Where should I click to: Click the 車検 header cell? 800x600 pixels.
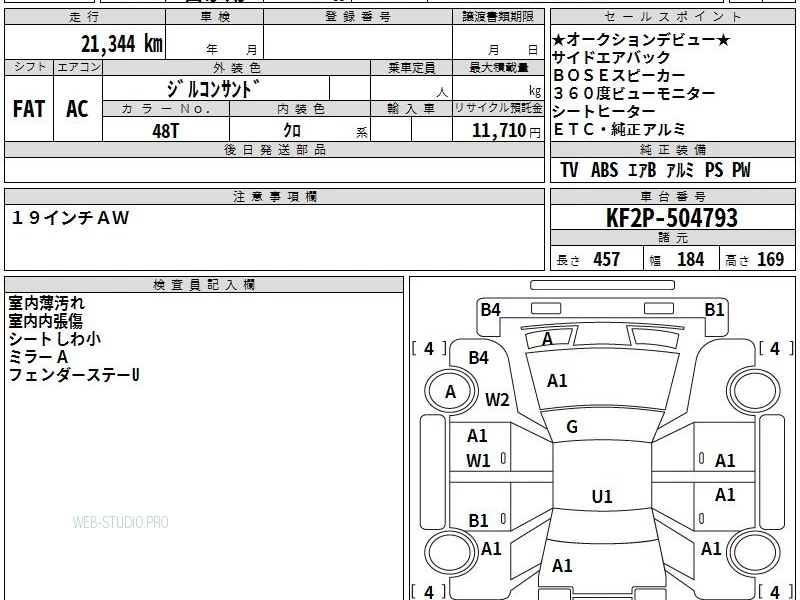click(x=215, y=17)
